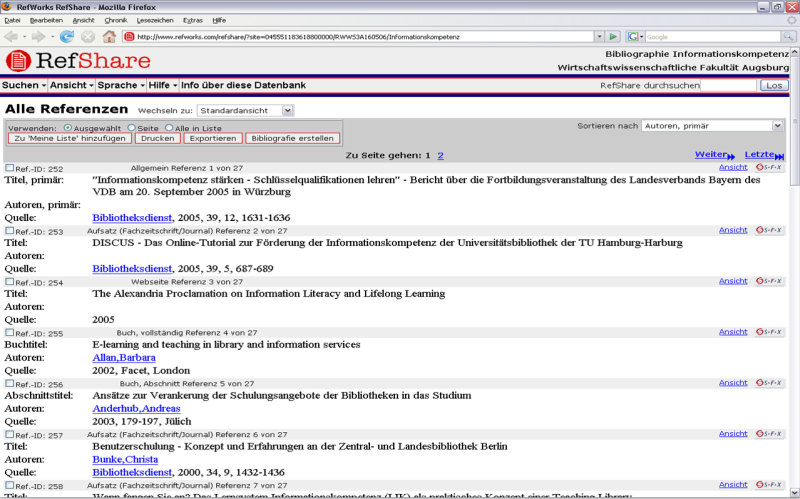Viewport: 800px width, 499px height.
Task: Click the search magnifier icon in the browser toolbar
Action: pos(788,37)
